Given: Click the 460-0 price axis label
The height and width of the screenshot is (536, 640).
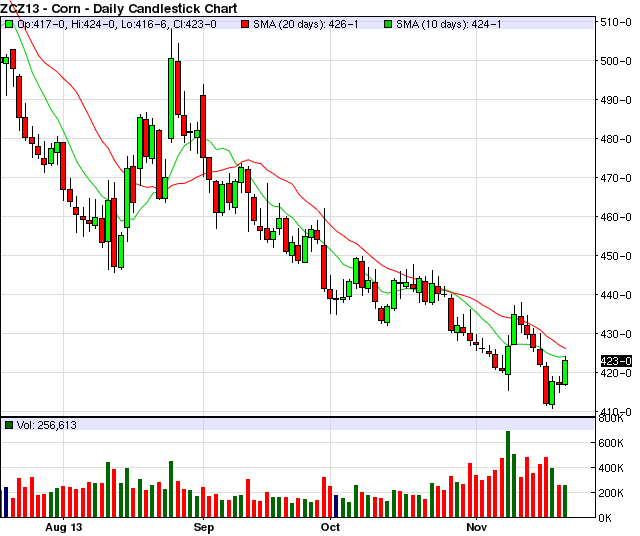Looking at the screenshot, I should coord(616,217).
